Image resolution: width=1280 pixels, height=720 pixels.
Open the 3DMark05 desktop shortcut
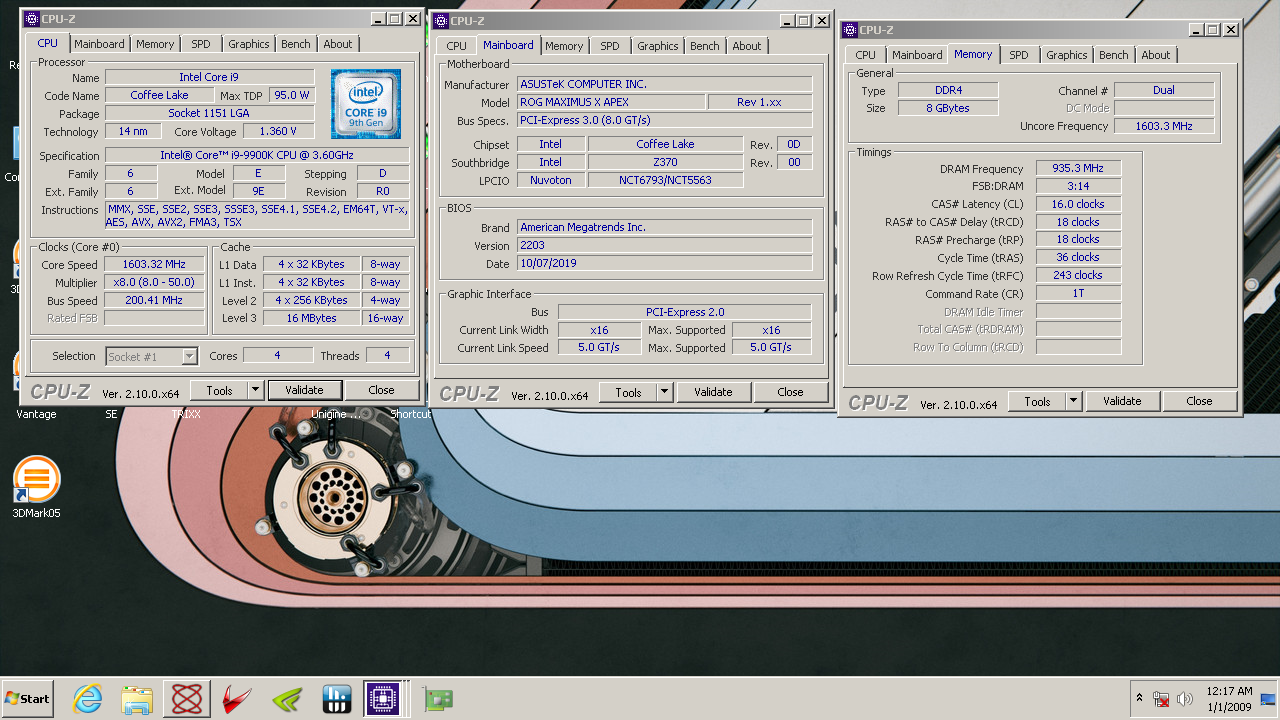[x=37, y=488]
